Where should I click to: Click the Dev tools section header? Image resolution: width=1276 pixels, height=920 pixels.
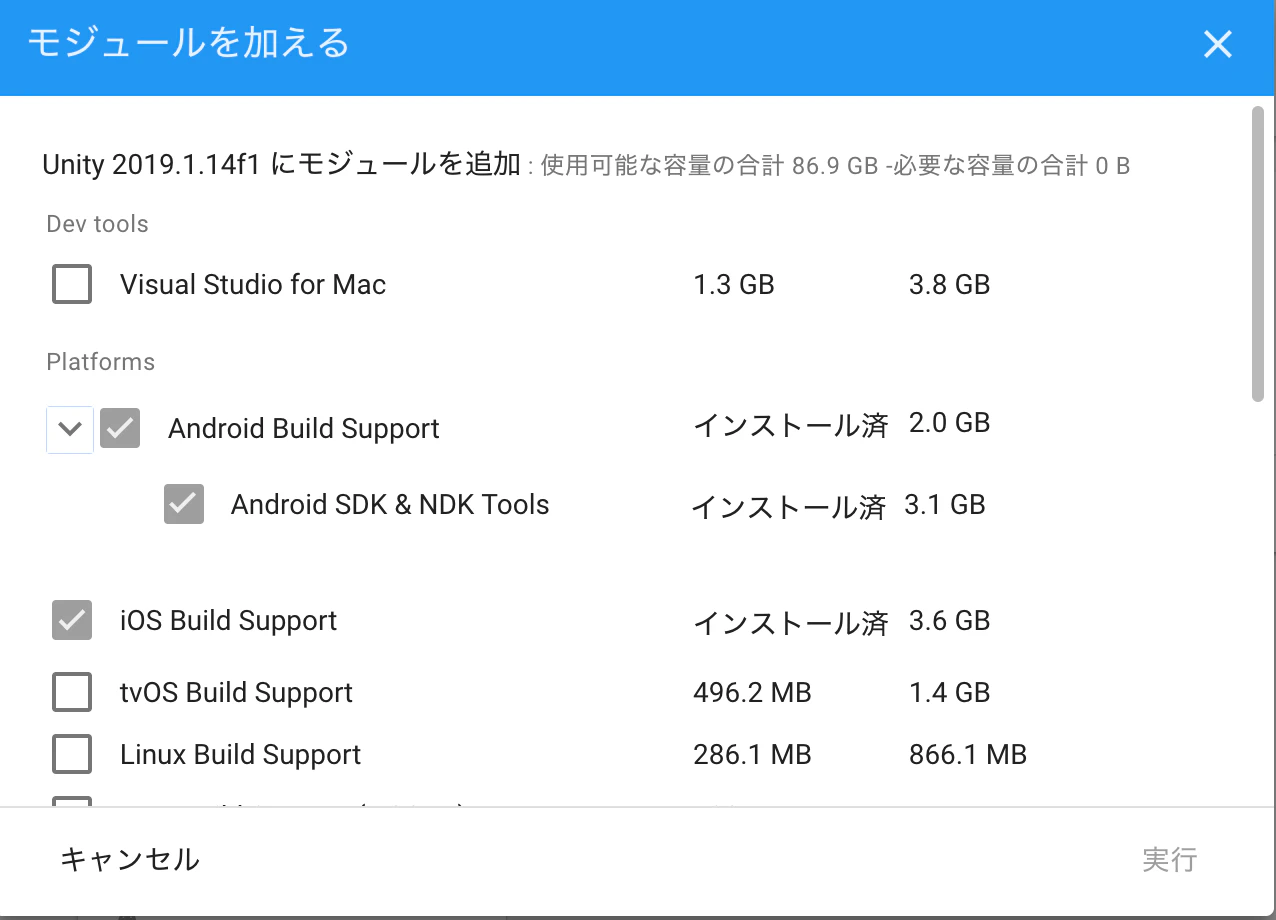point(97,223)
